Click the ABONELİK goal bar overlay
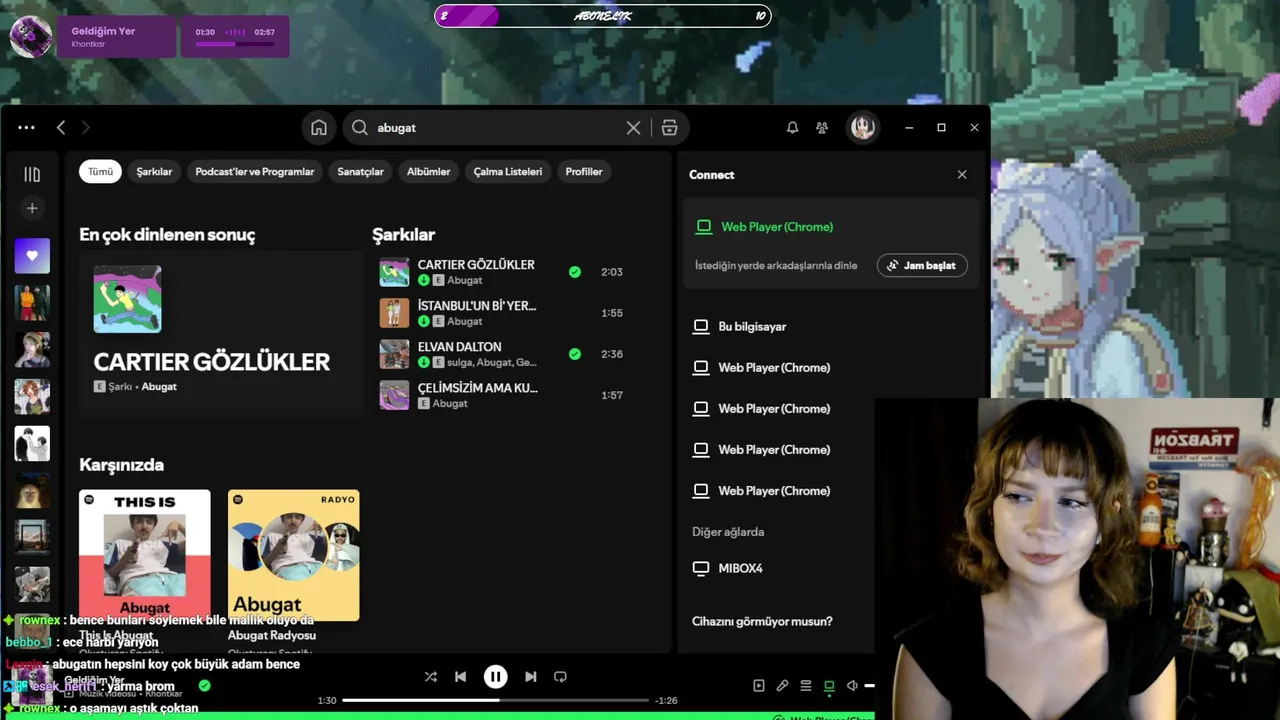The width and height of the screenshot is (1280, 720). point(603,15)
